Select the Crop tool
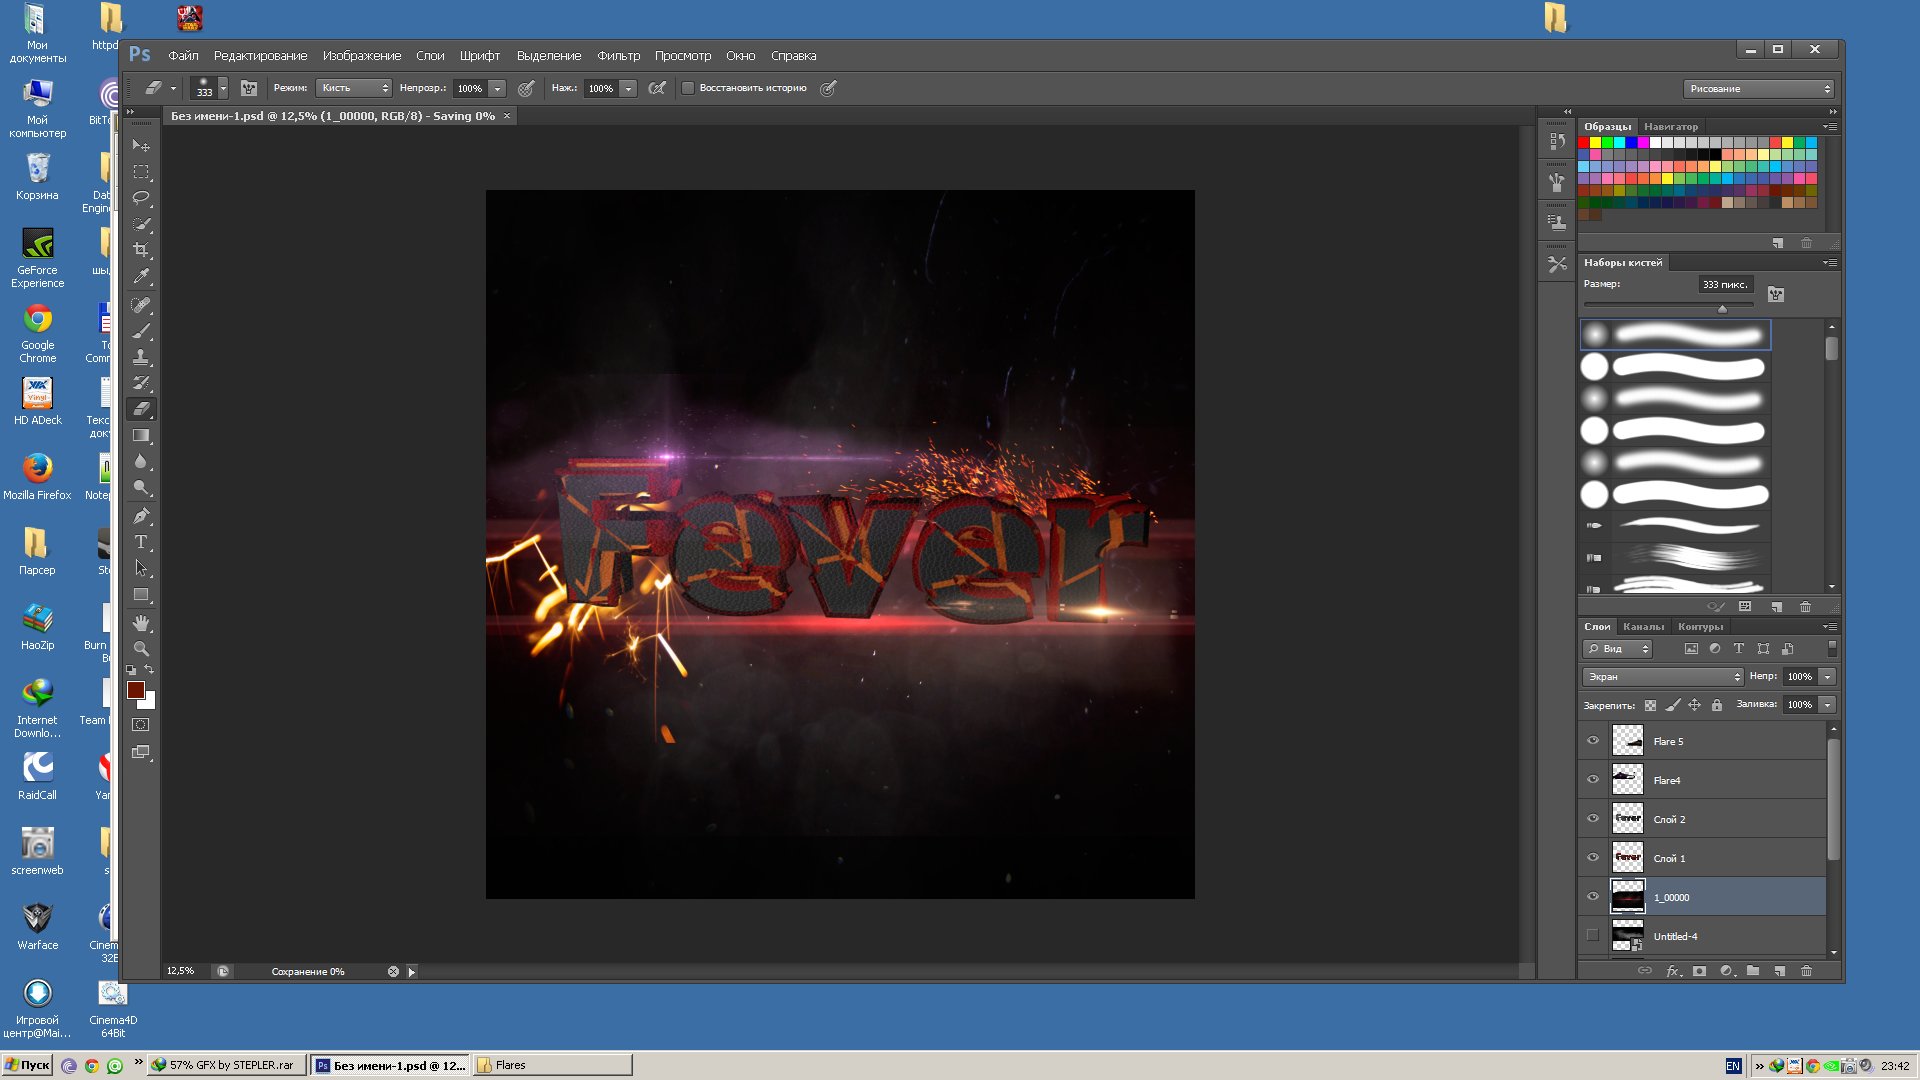The image size is (1920, 1080). [141, 250]
